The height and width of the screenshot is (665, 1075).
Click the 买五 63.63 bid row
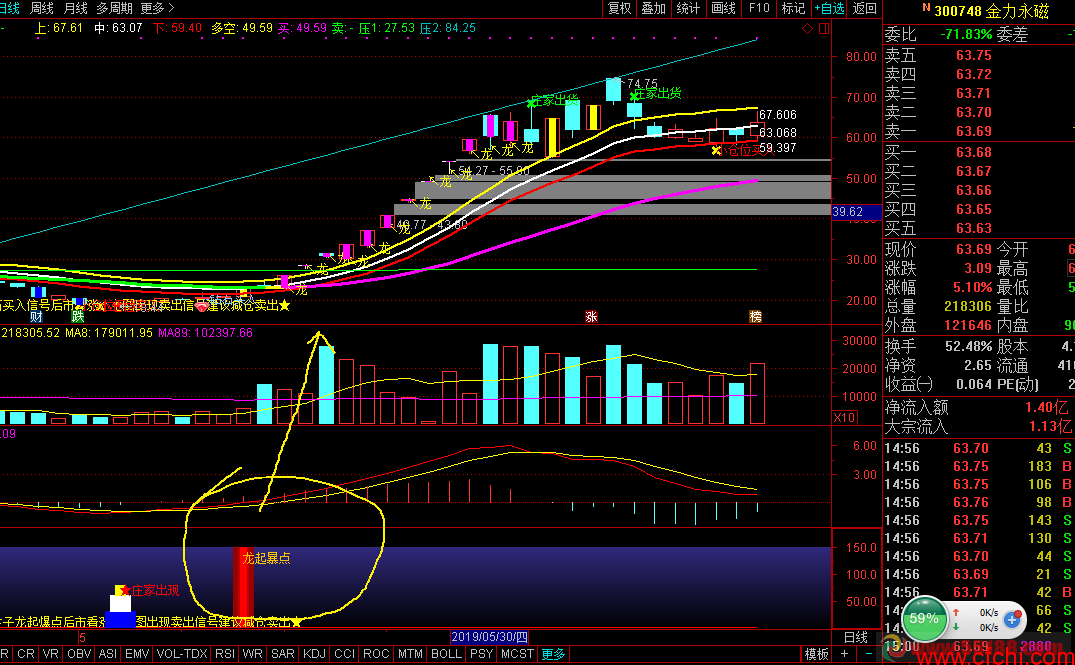coord(978,228)
